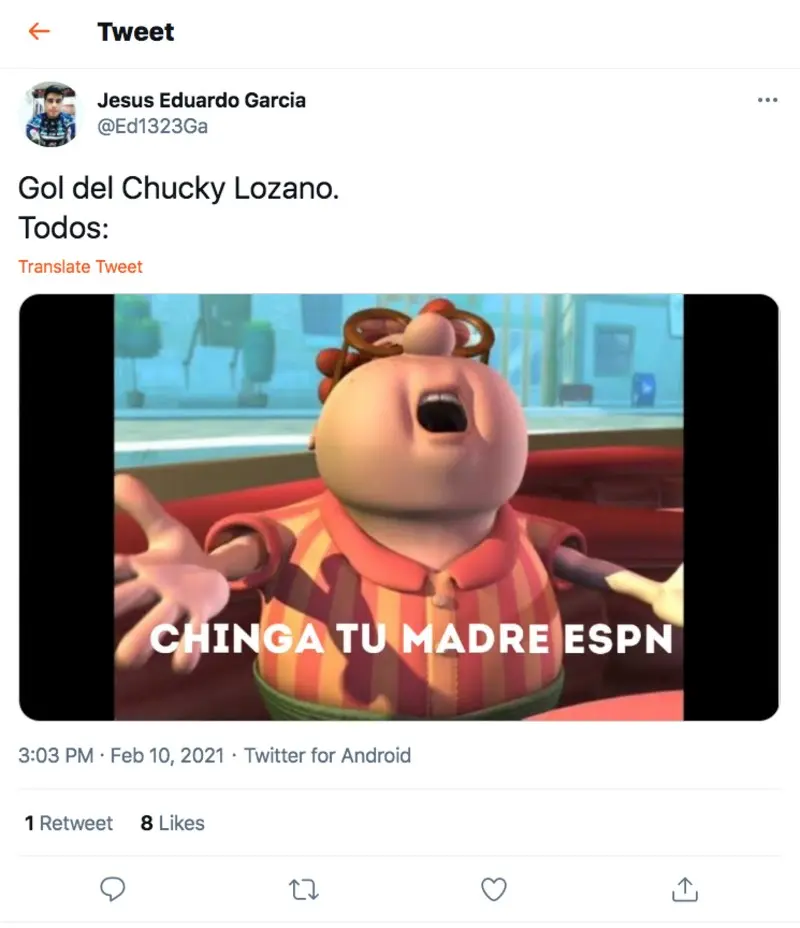Go back using the orange arrow

[39, 31]
